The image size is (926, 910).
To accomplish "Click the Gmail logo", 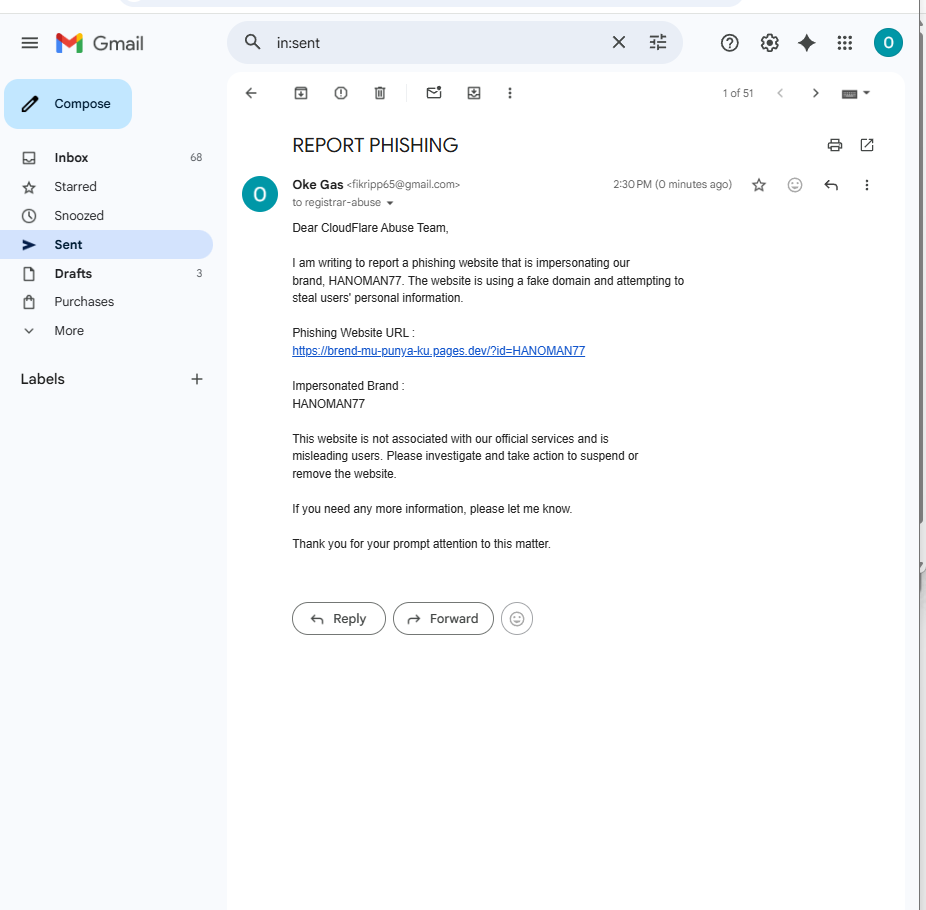I will tap(99, 43).
